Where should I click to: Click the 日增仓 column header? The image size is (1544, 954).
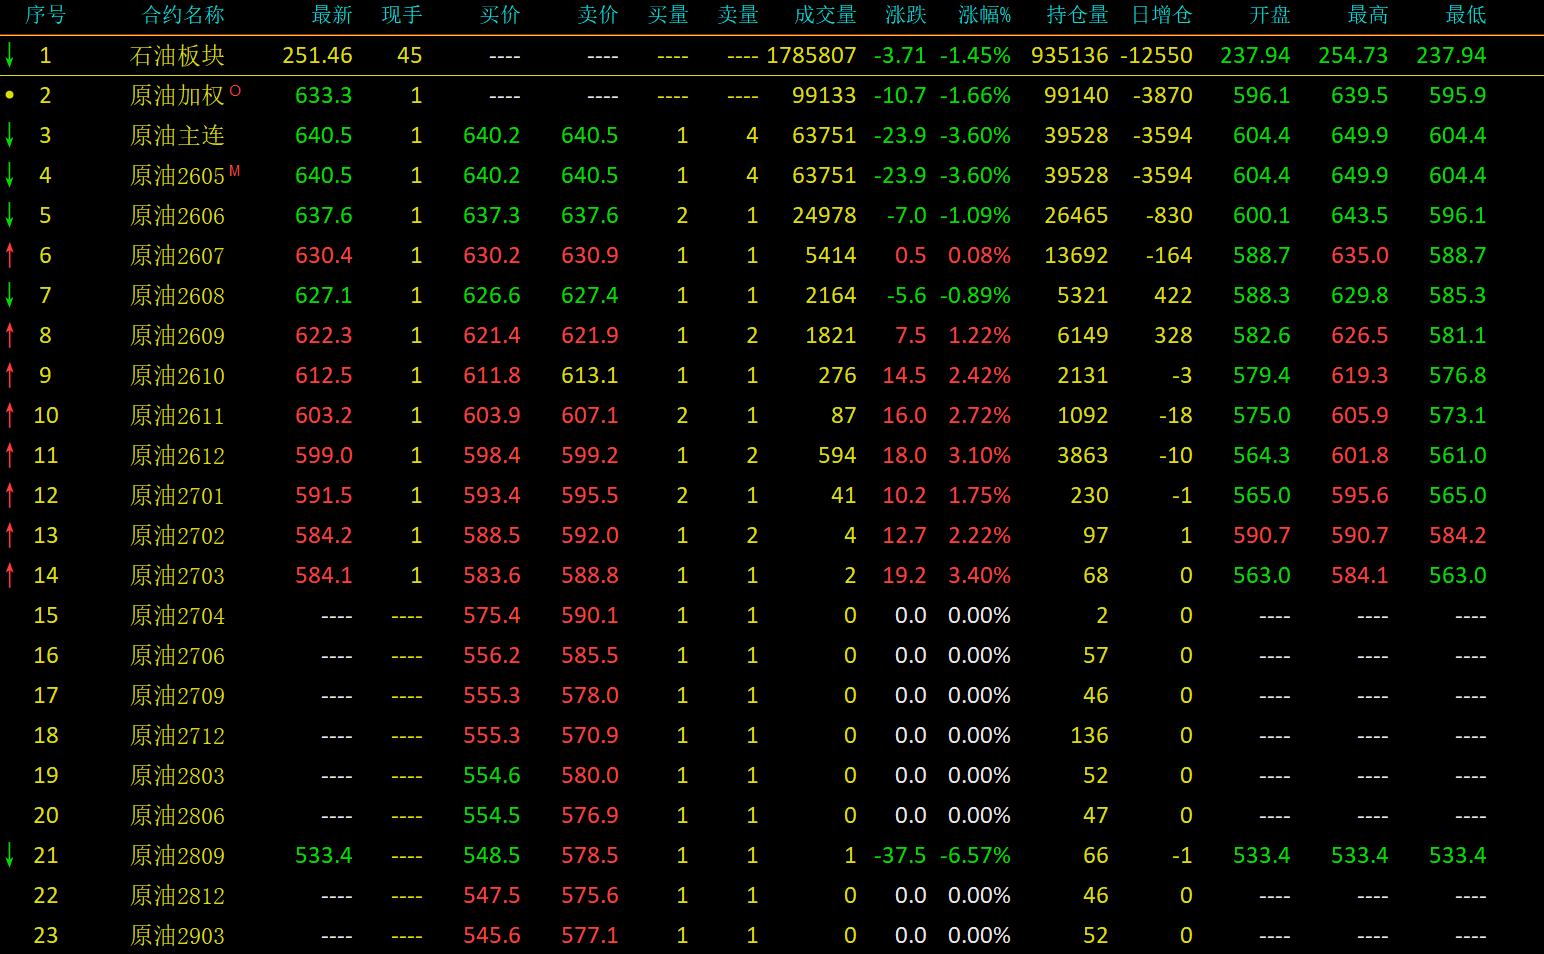[1161, 15]
